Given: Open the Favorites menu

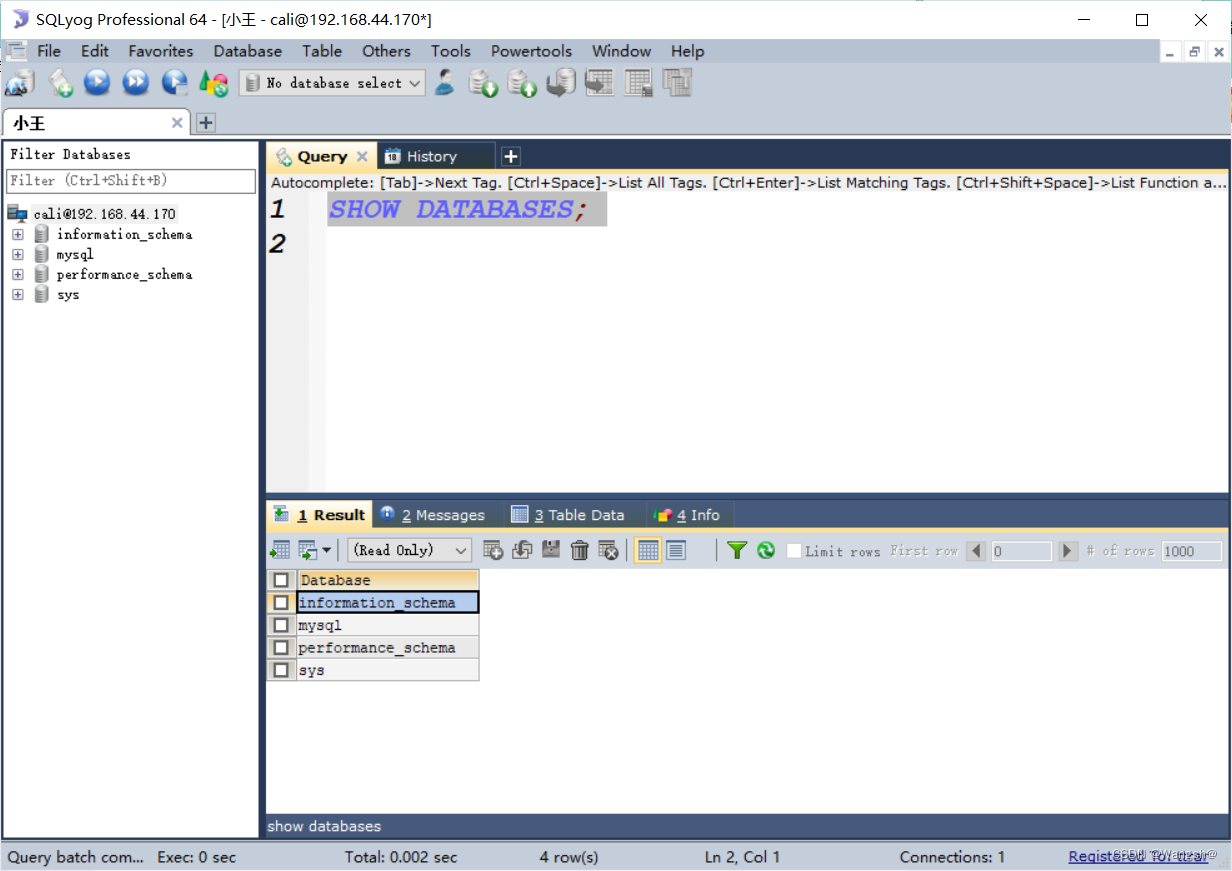Looking at the screenshot, I should pyautogui.click(x=160, y=51).
